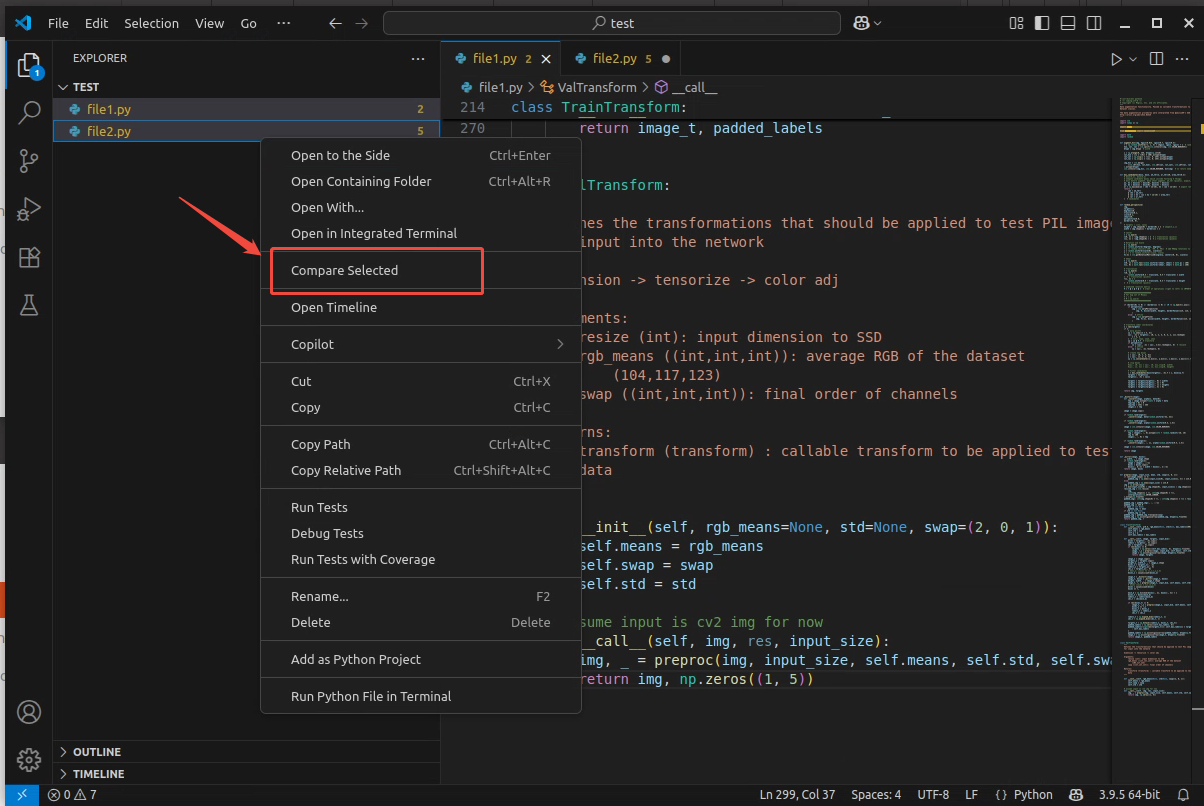Choose Run Tests with Coverage
1204x806 pixels.
click(421, 559)
